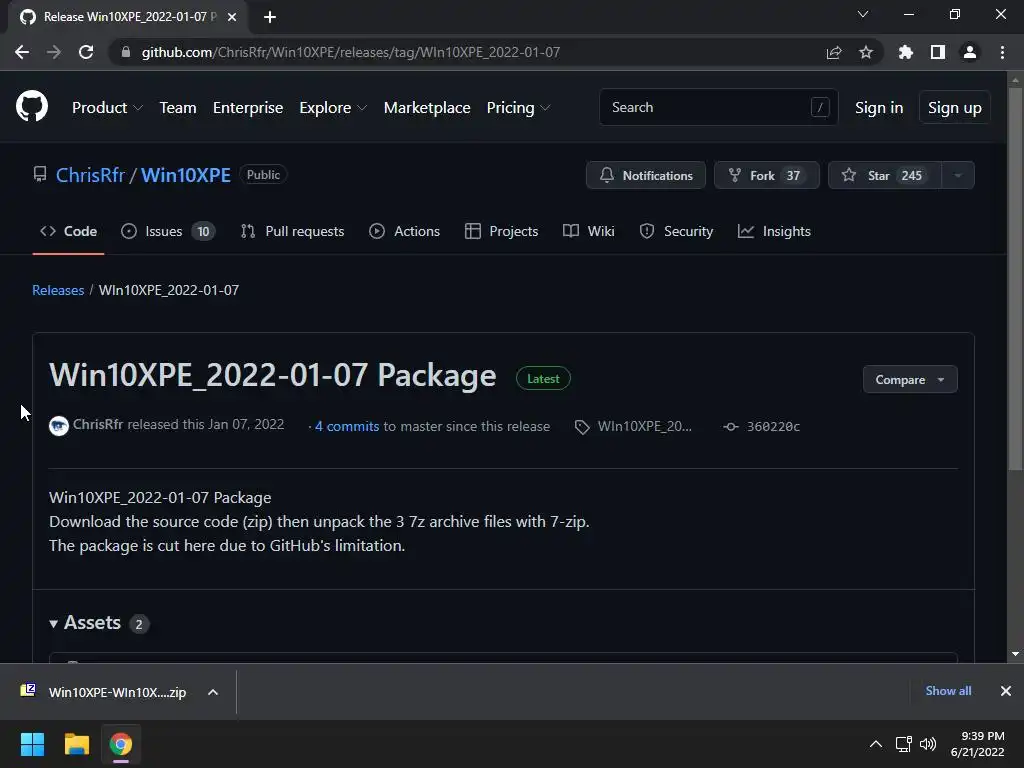Click the browser address bar URL
Viewport: 1024px width, 768px height.
[x=351, y=52]
